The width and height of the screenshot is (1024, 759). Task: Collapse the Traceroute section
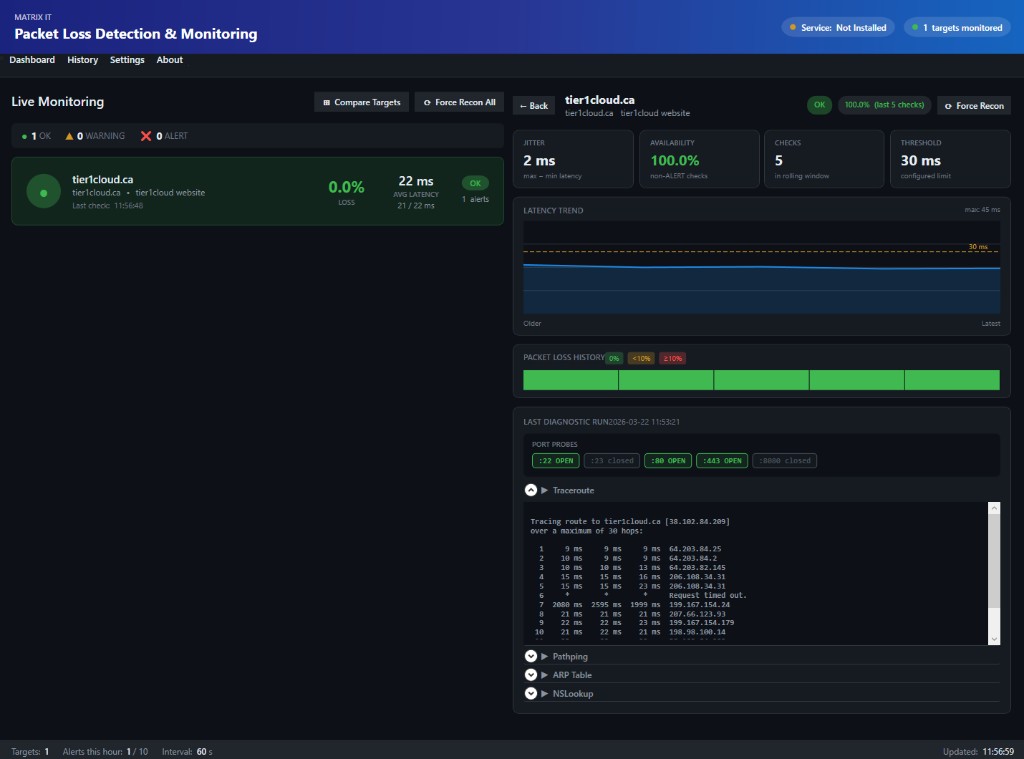click(x=531, y=489)
